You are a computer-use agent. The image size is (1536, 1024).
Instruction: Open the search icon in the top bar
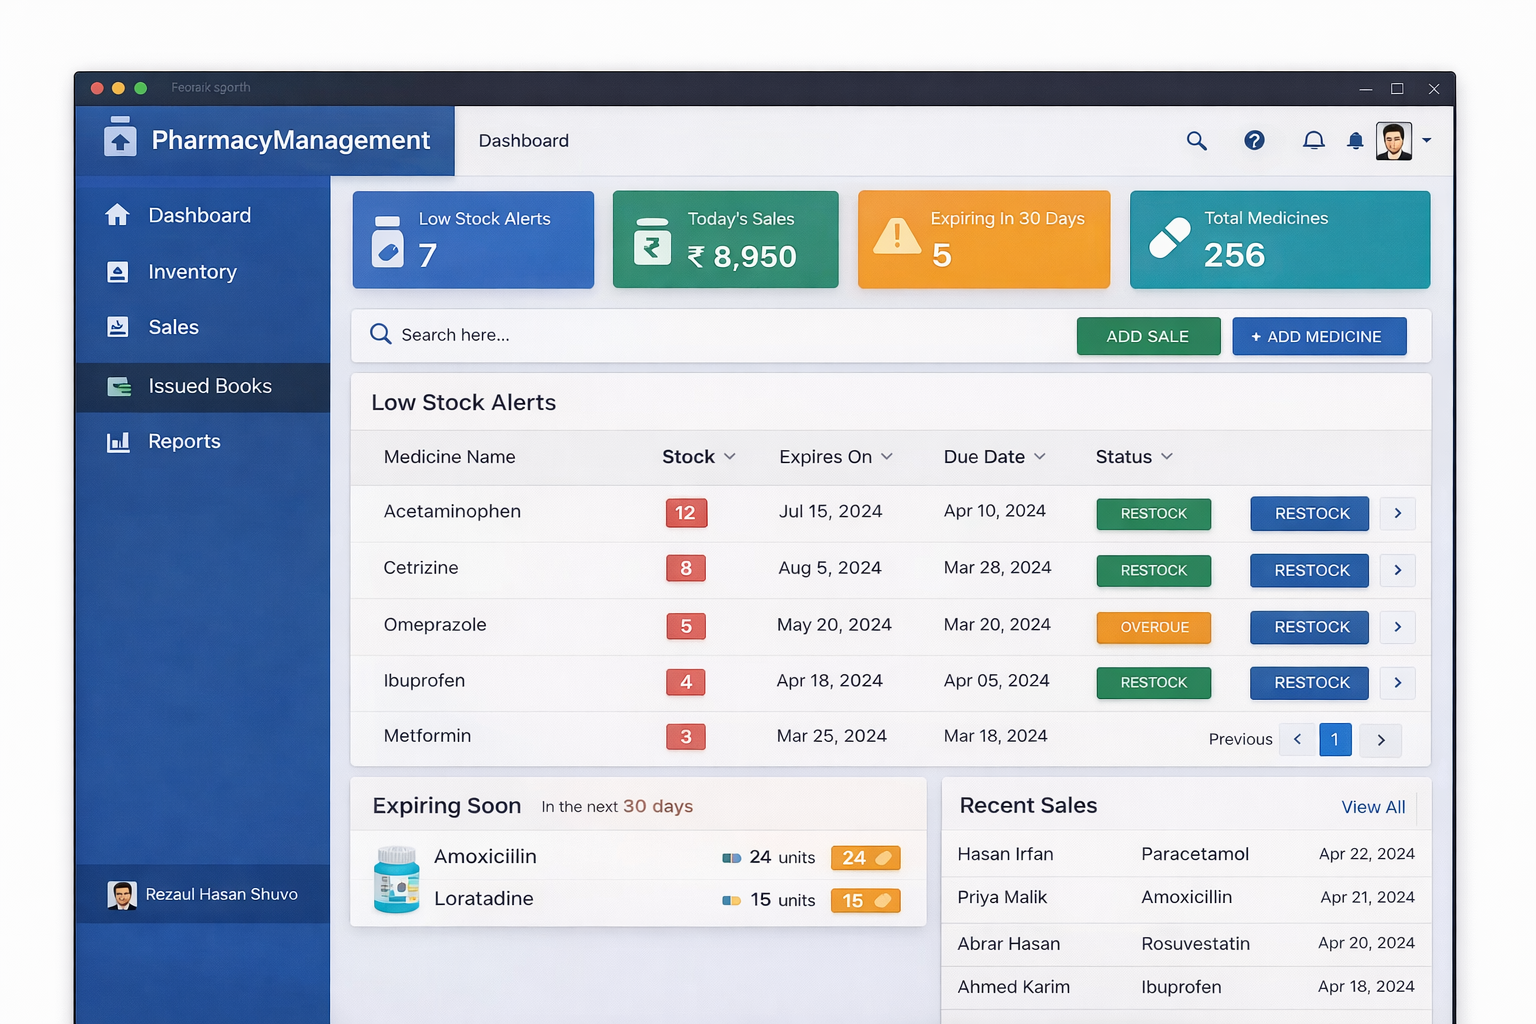1196,141
